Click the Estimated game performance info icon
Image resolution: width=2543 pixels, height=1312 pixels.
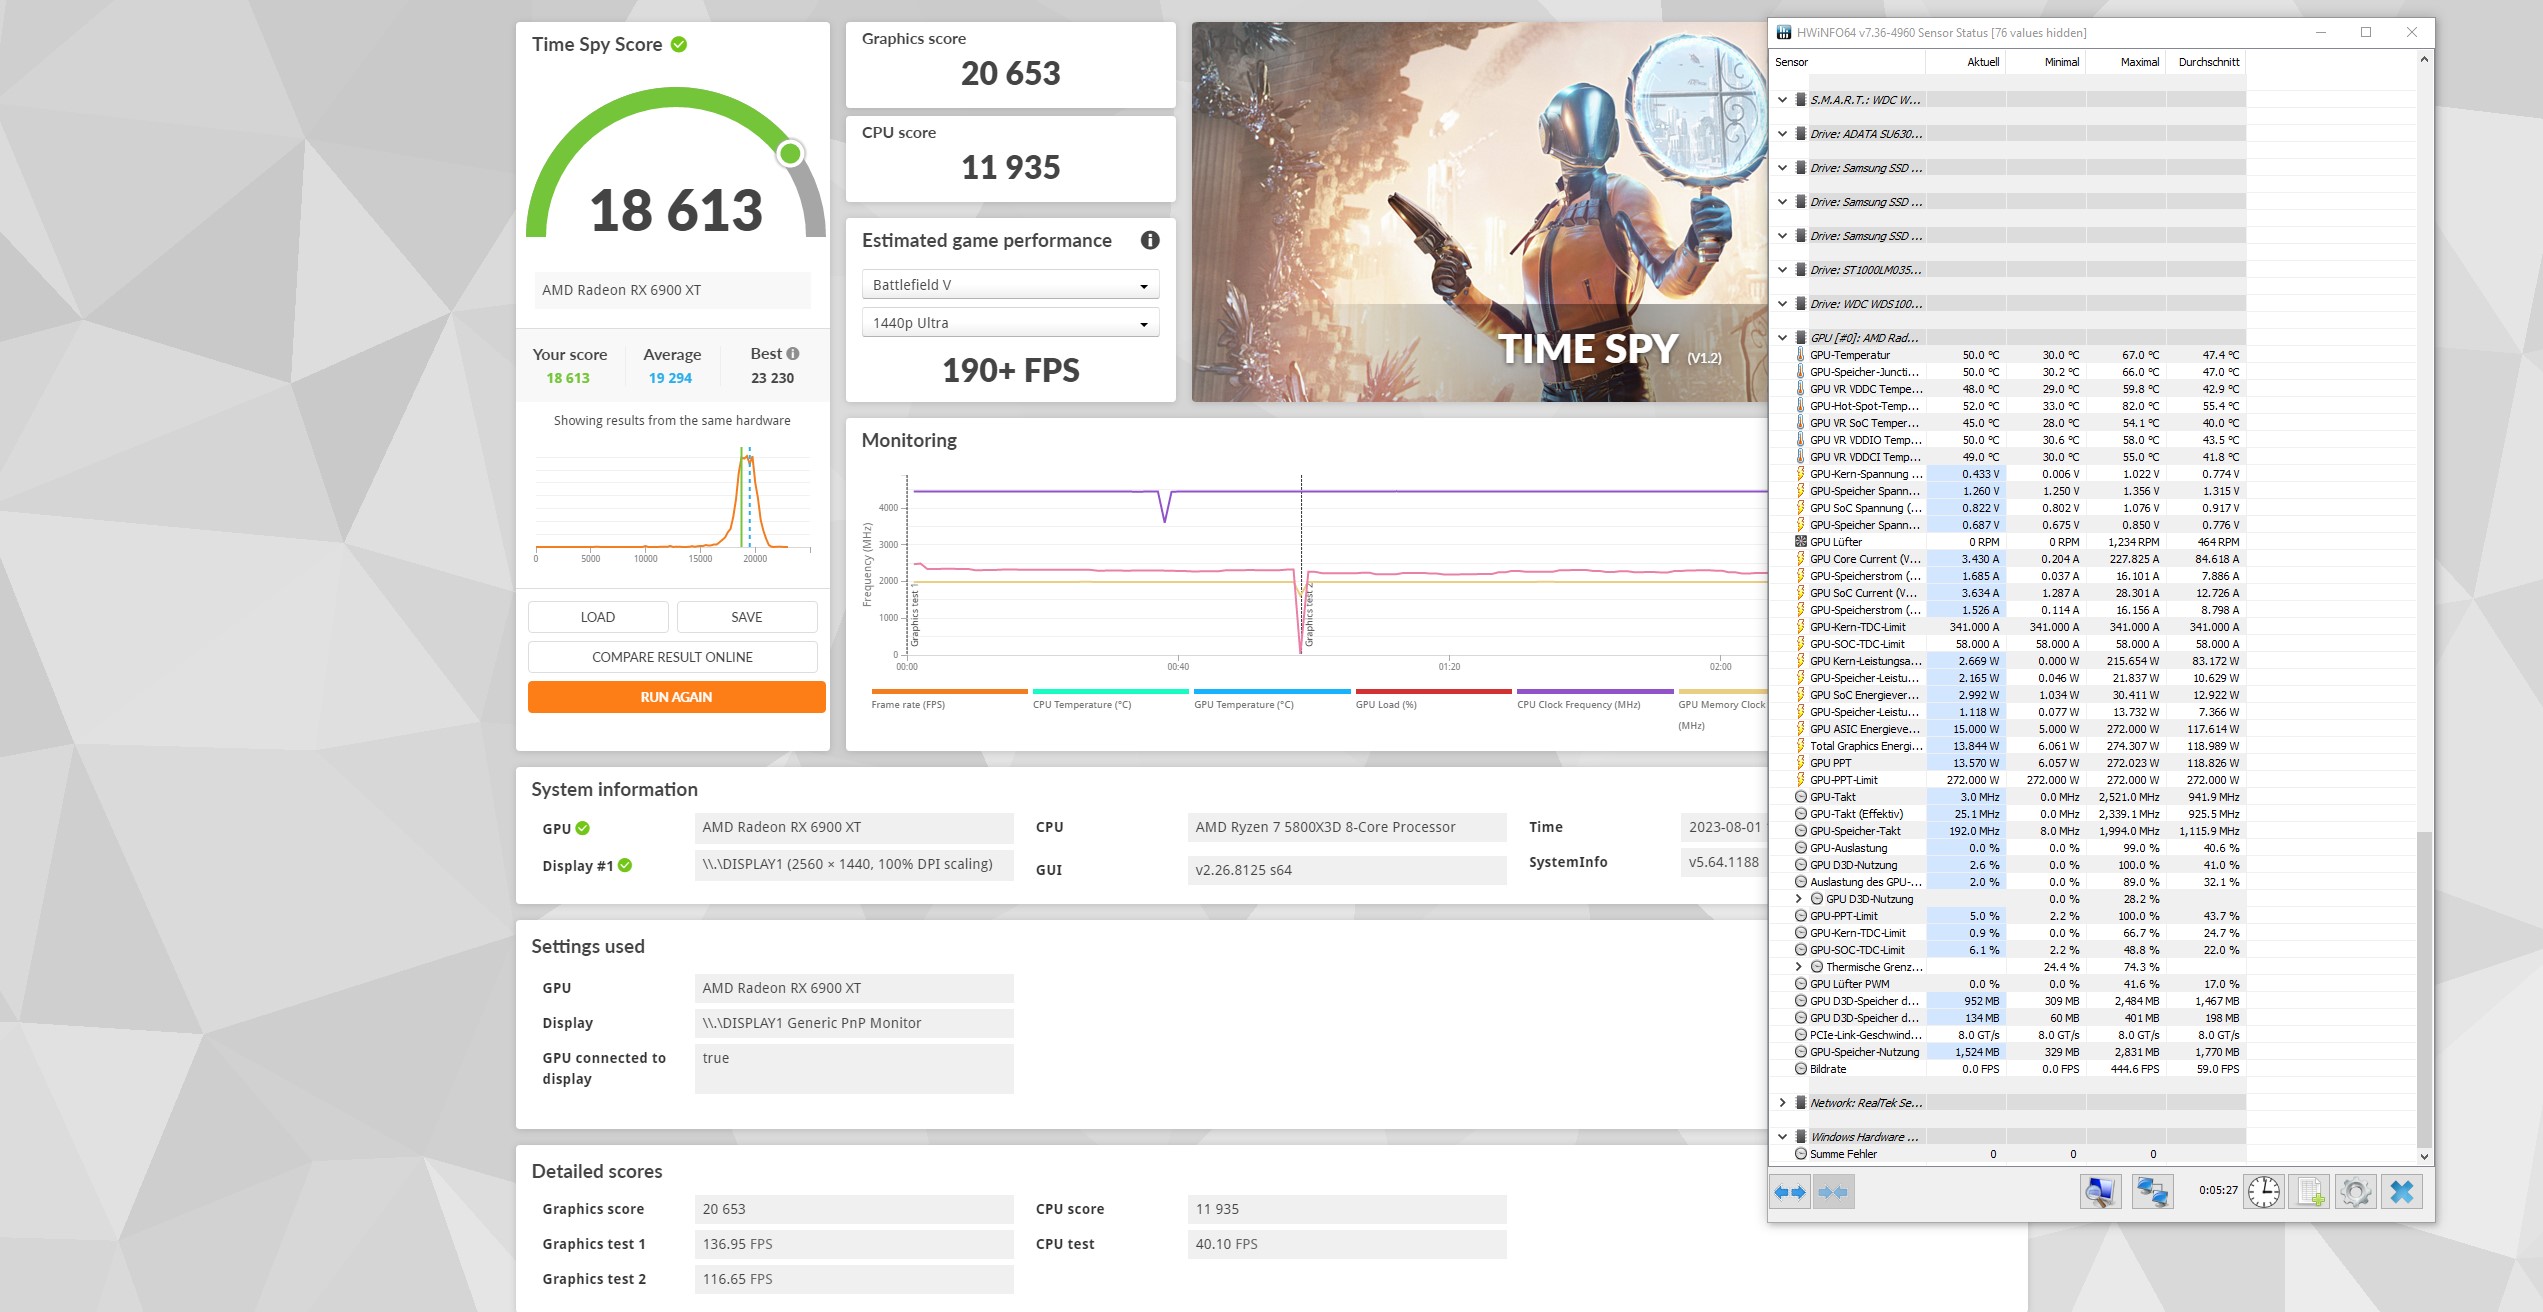pyautogui.click(x=1150, y=240)
